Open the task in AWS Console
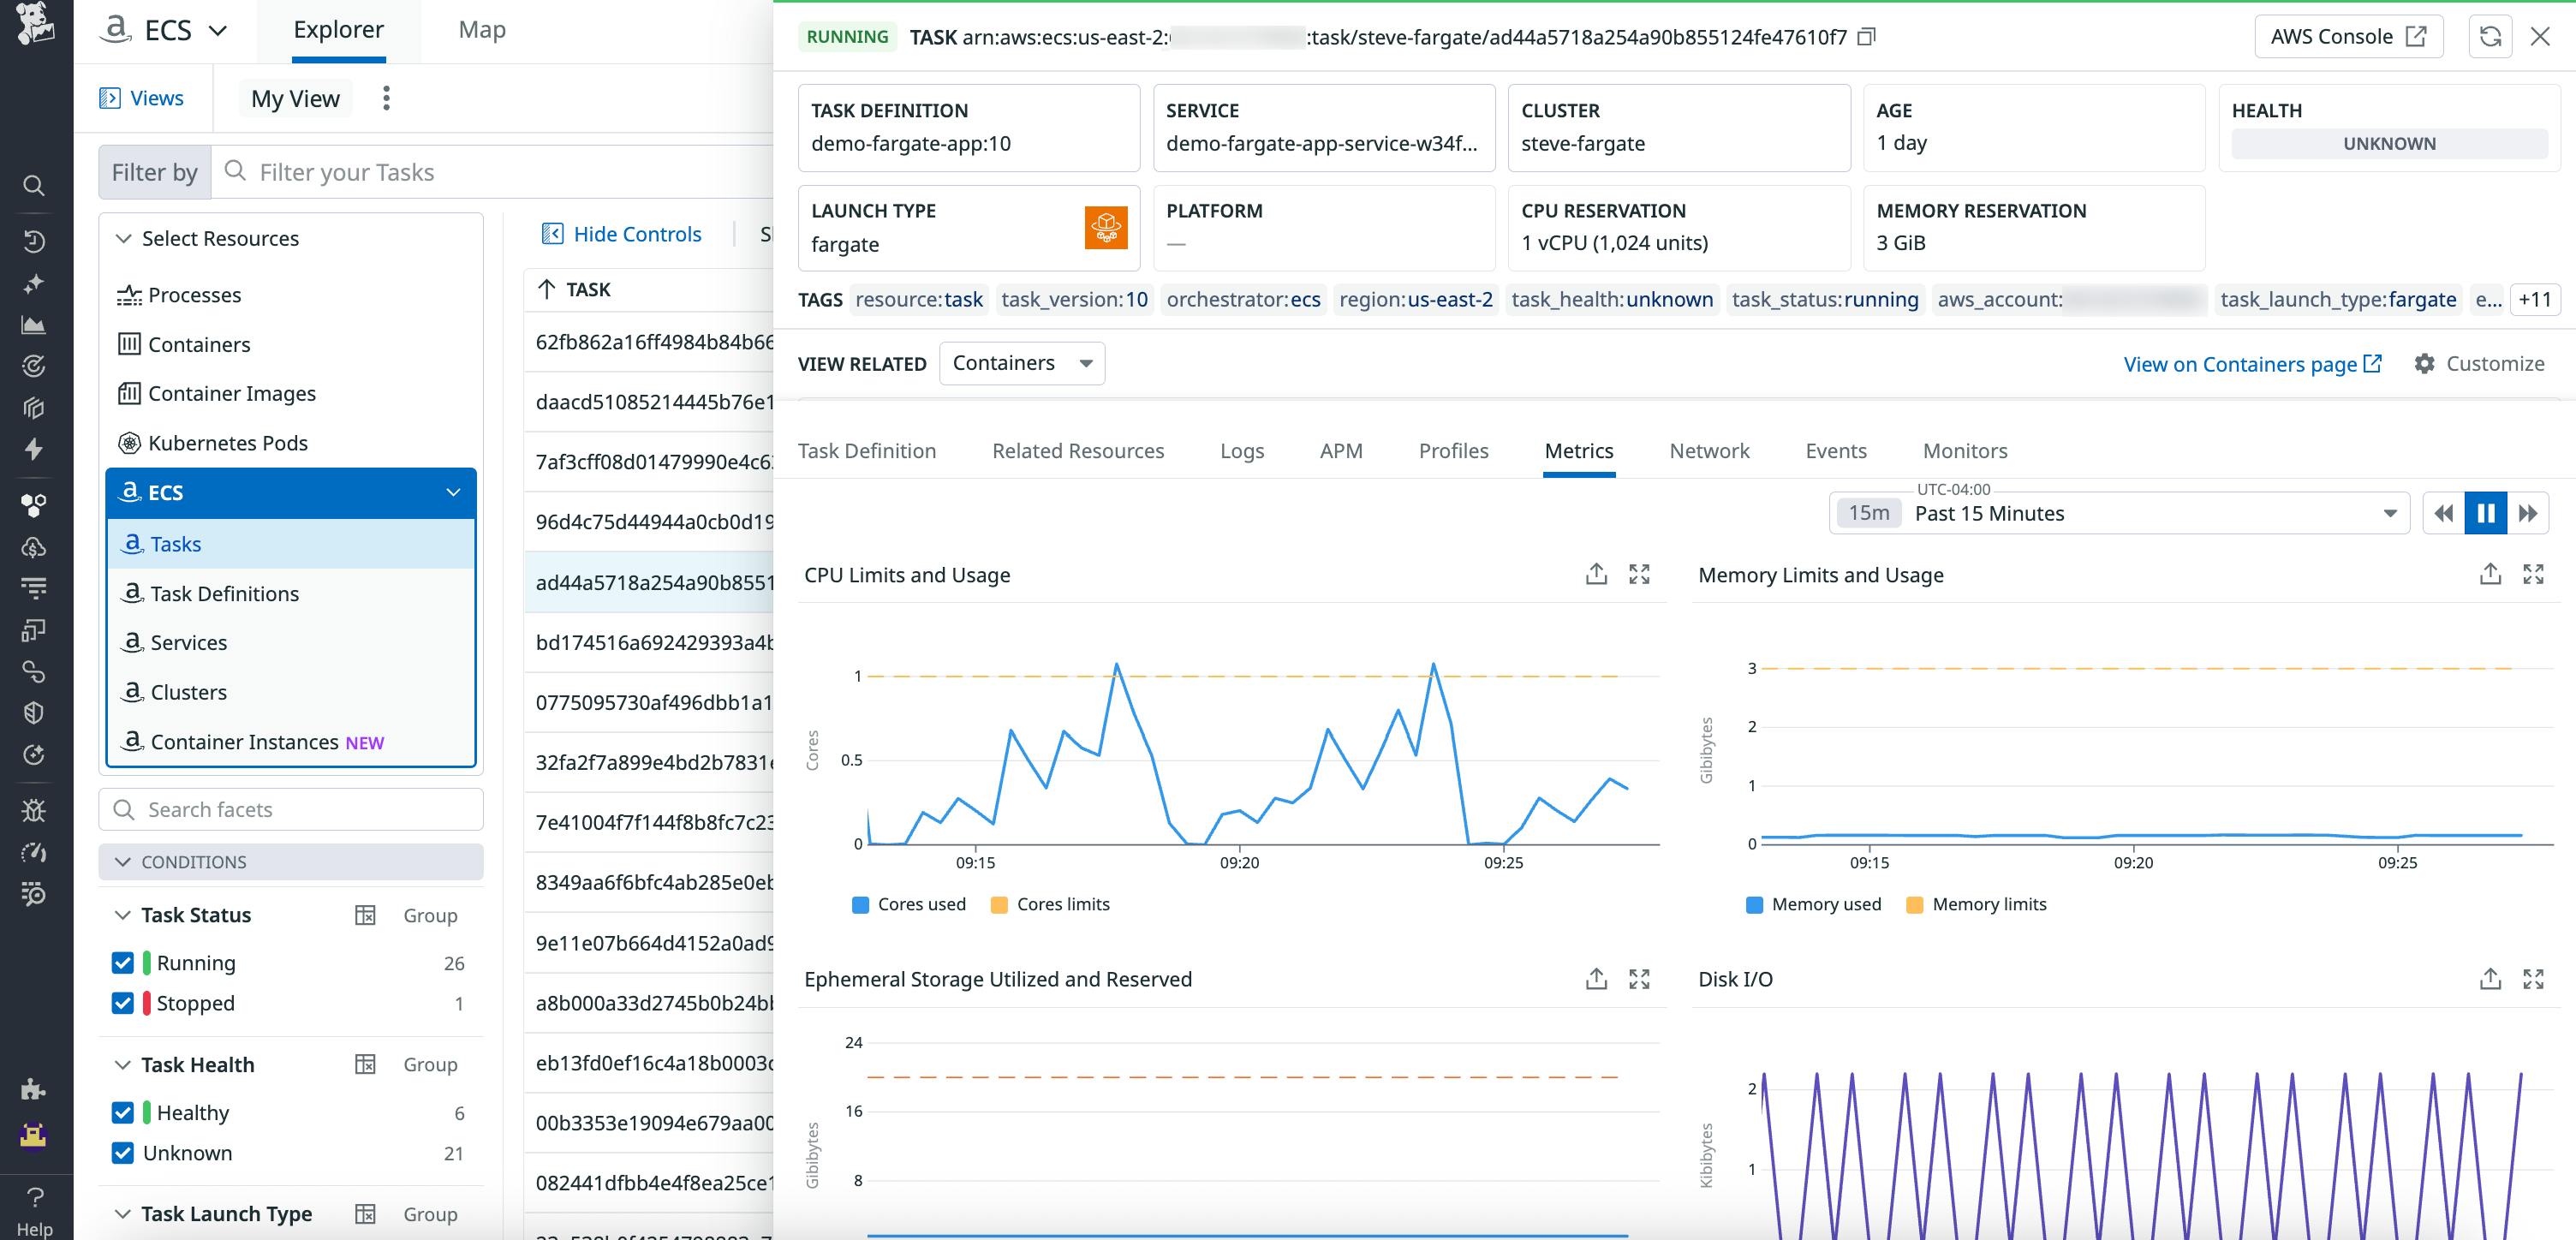This screenshot has height=1240, width=2576. [x=2349, y=36]
